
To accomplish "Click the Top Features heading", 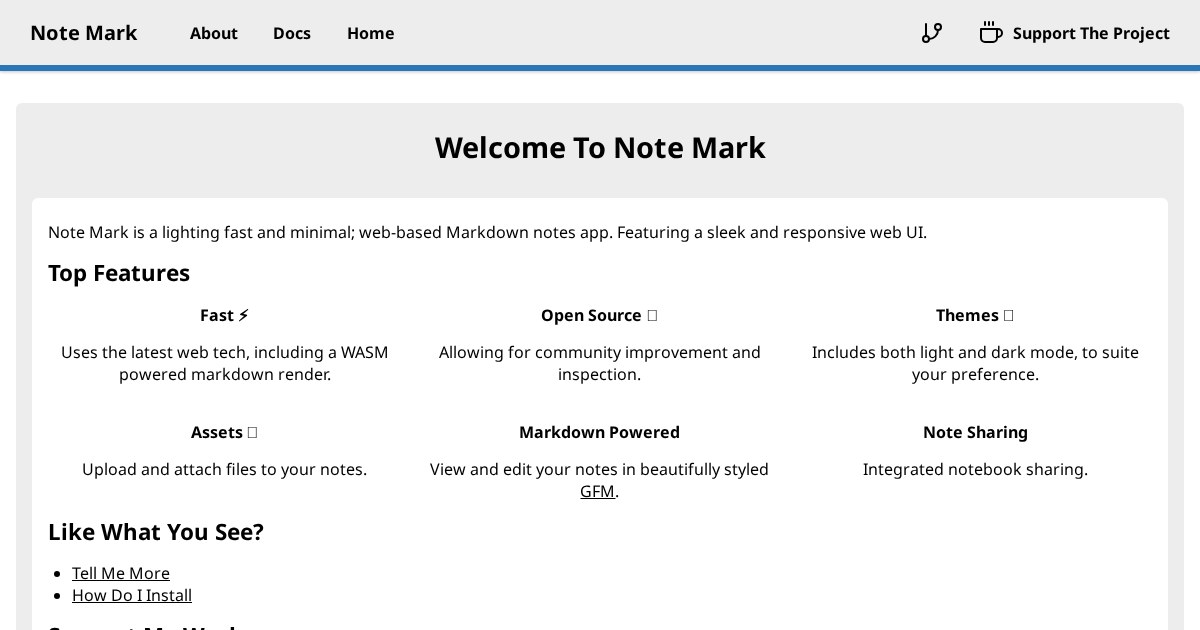I will pos(119,273).
